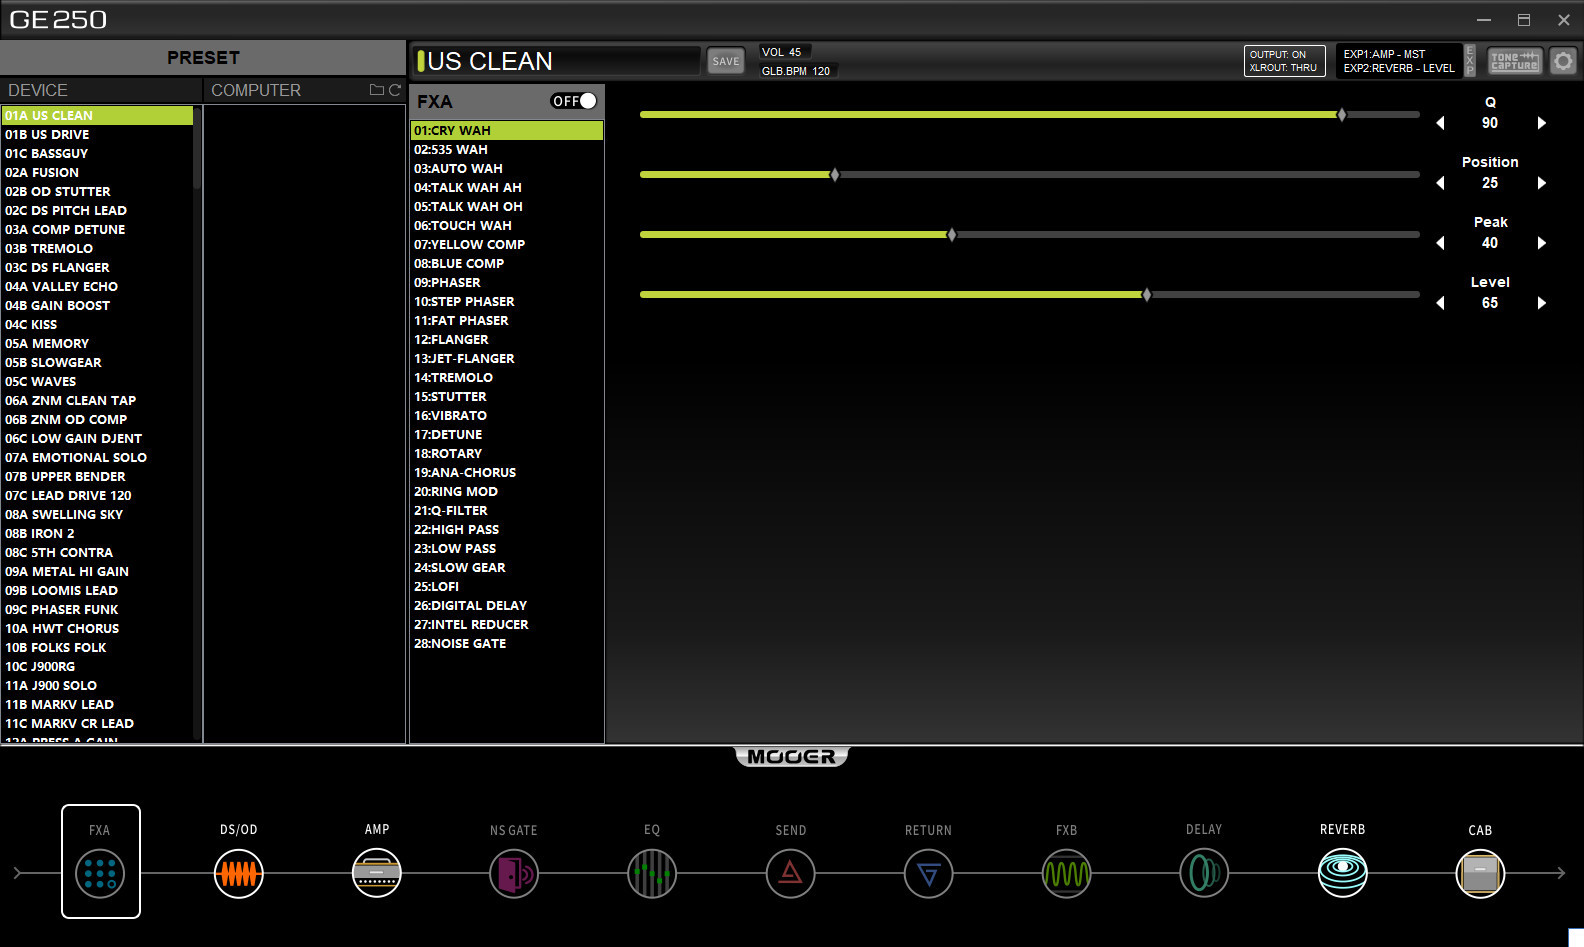Select the AMP module icon
The image size is (1584, 947).
[x=377, y=873]
